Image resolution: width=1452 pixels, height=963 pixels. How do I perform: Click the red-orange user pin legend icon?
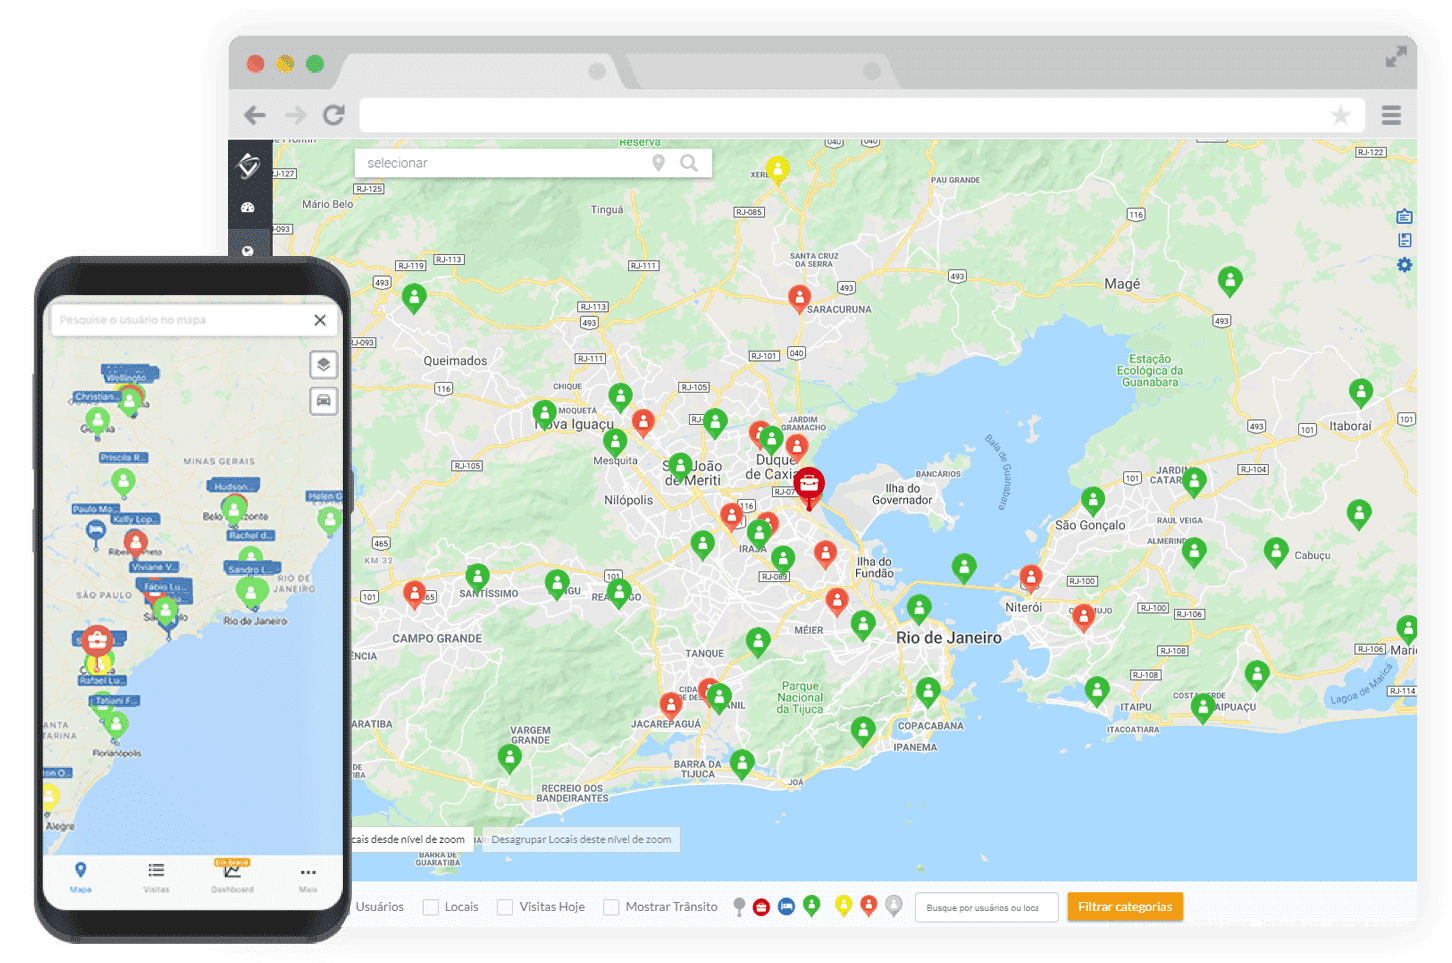click(869, 905)
